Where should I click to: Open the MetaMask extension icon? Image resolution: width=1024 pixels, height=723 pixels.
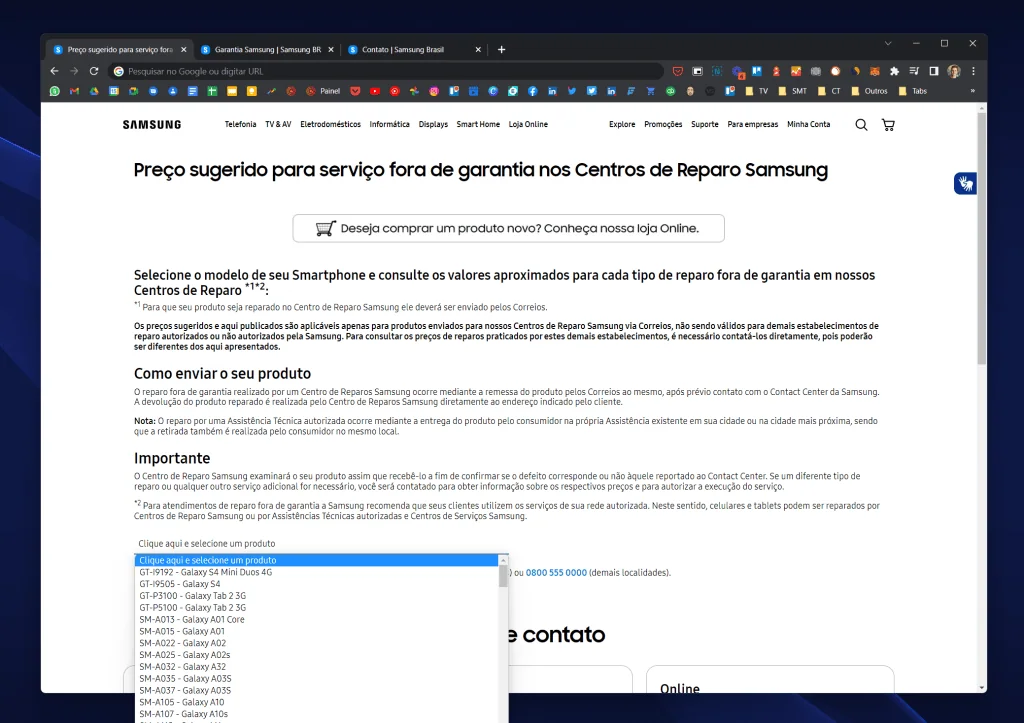873,72
